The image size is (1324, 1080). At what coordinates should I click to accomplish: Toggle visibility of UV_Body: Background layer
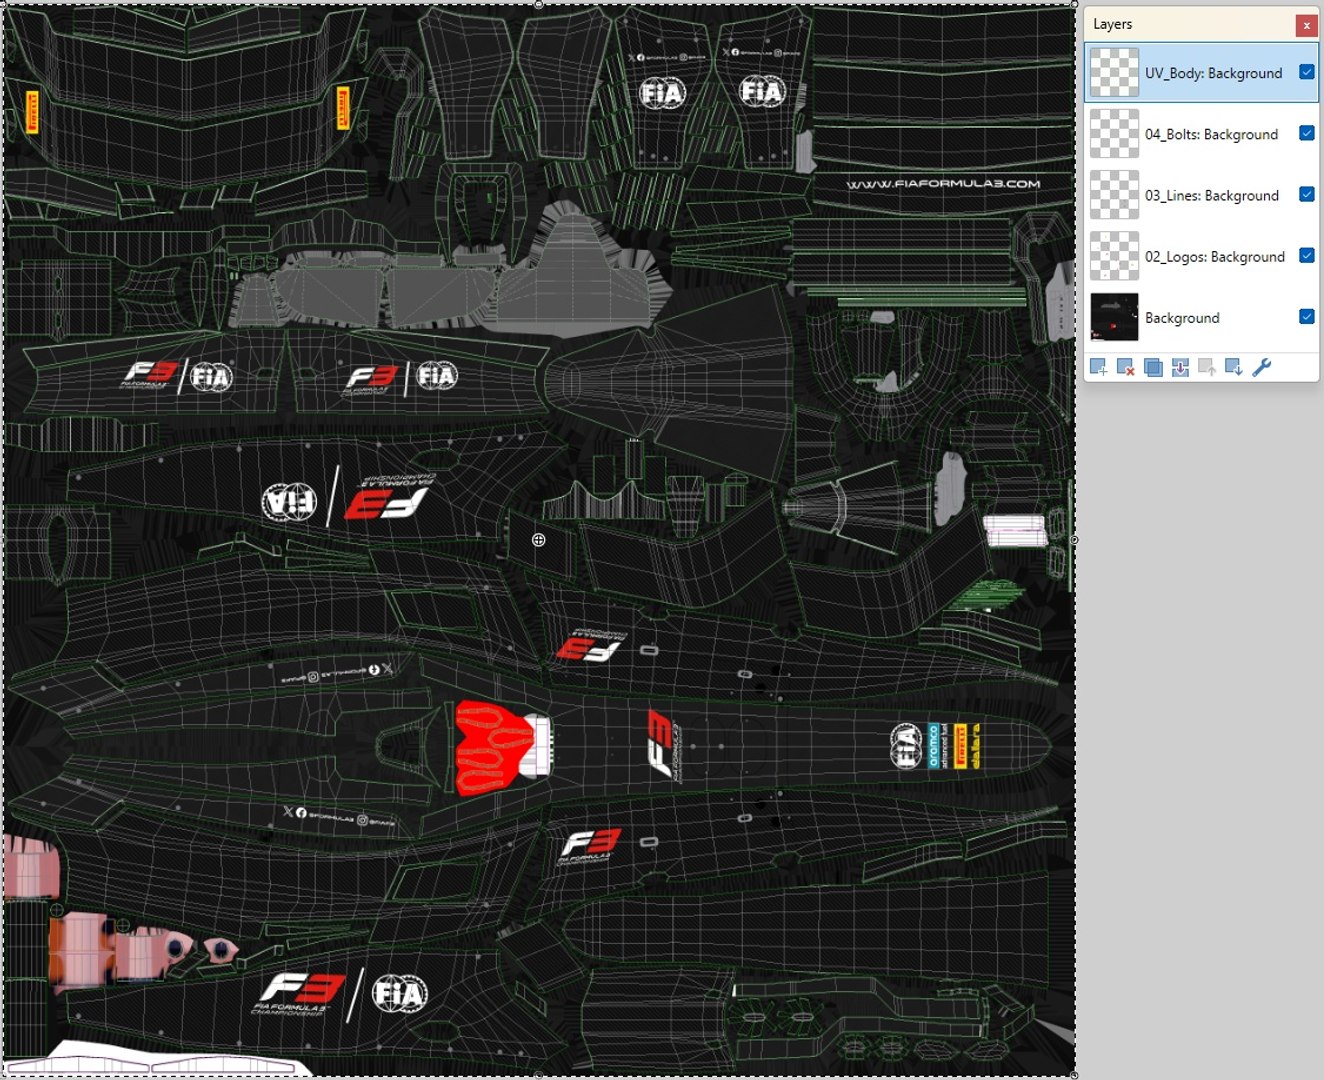point(1306,72)
